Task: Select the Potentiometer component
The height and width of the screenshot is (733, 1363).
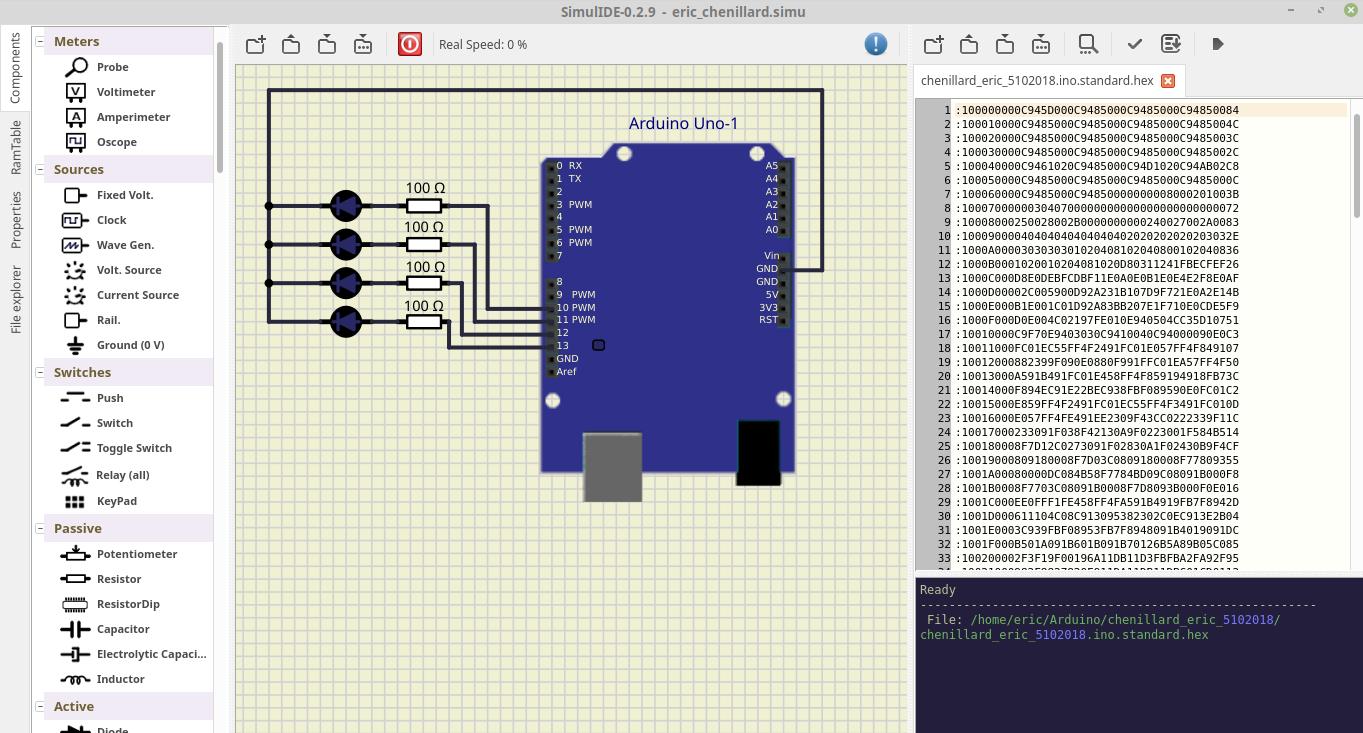Action: (136, 554)
